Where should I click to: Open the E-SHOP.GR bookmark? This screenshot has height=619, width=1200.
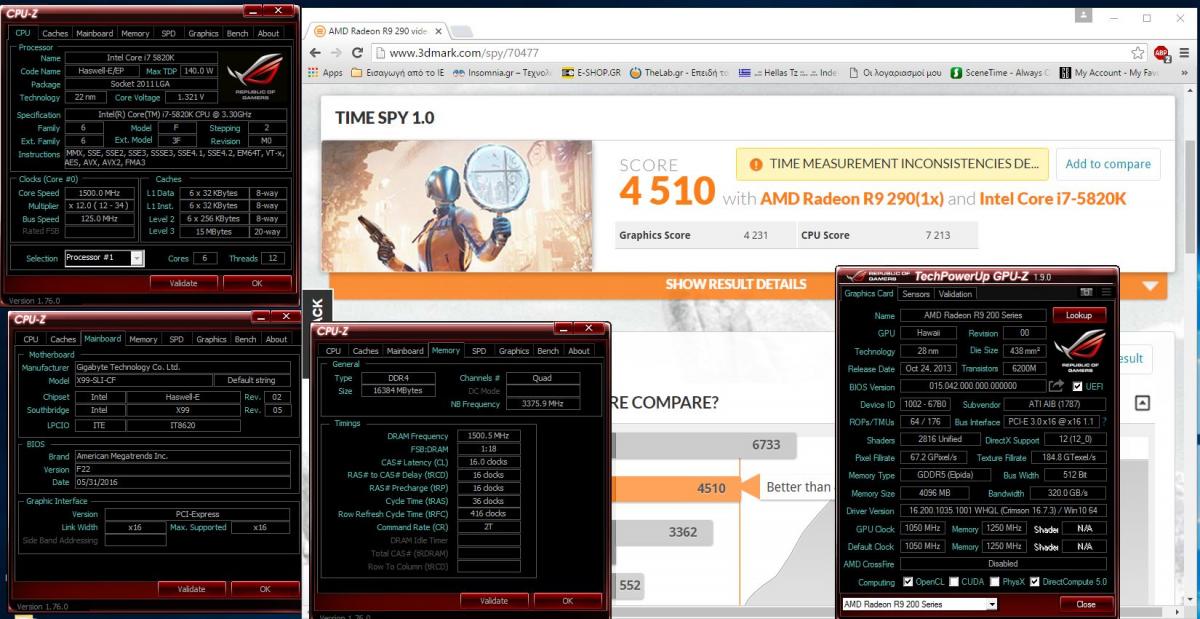(591, 73)
